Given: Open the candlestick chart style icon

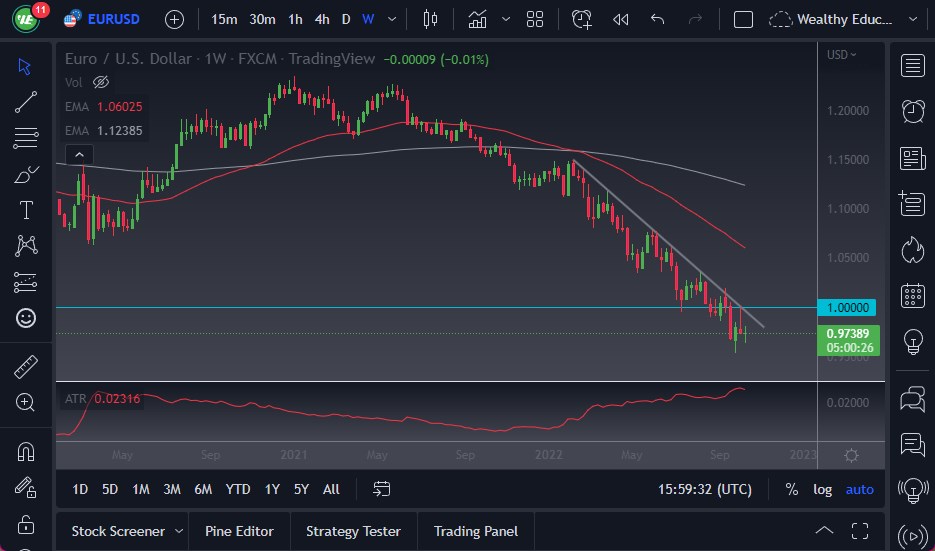Looking at the screenshot, I should (x=431, y=19).
